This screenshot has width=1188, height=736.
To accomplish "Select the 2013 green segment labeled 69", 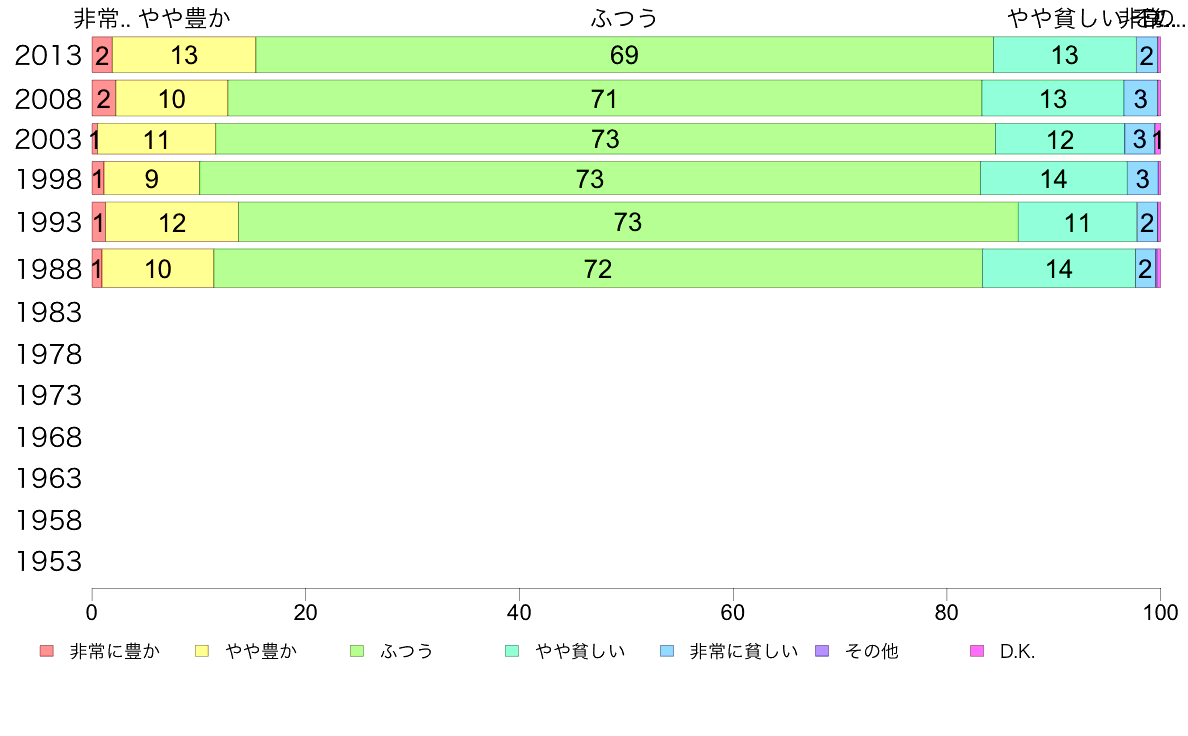I will (x=624, y=55).
